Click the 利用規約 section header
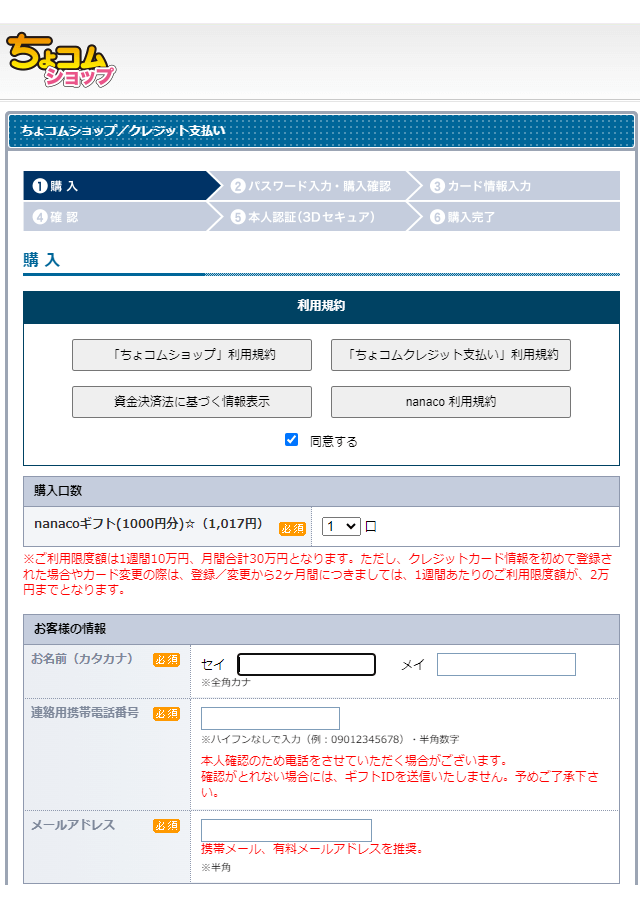This screenshot has height=910, width=640. (x=321, y=307)
